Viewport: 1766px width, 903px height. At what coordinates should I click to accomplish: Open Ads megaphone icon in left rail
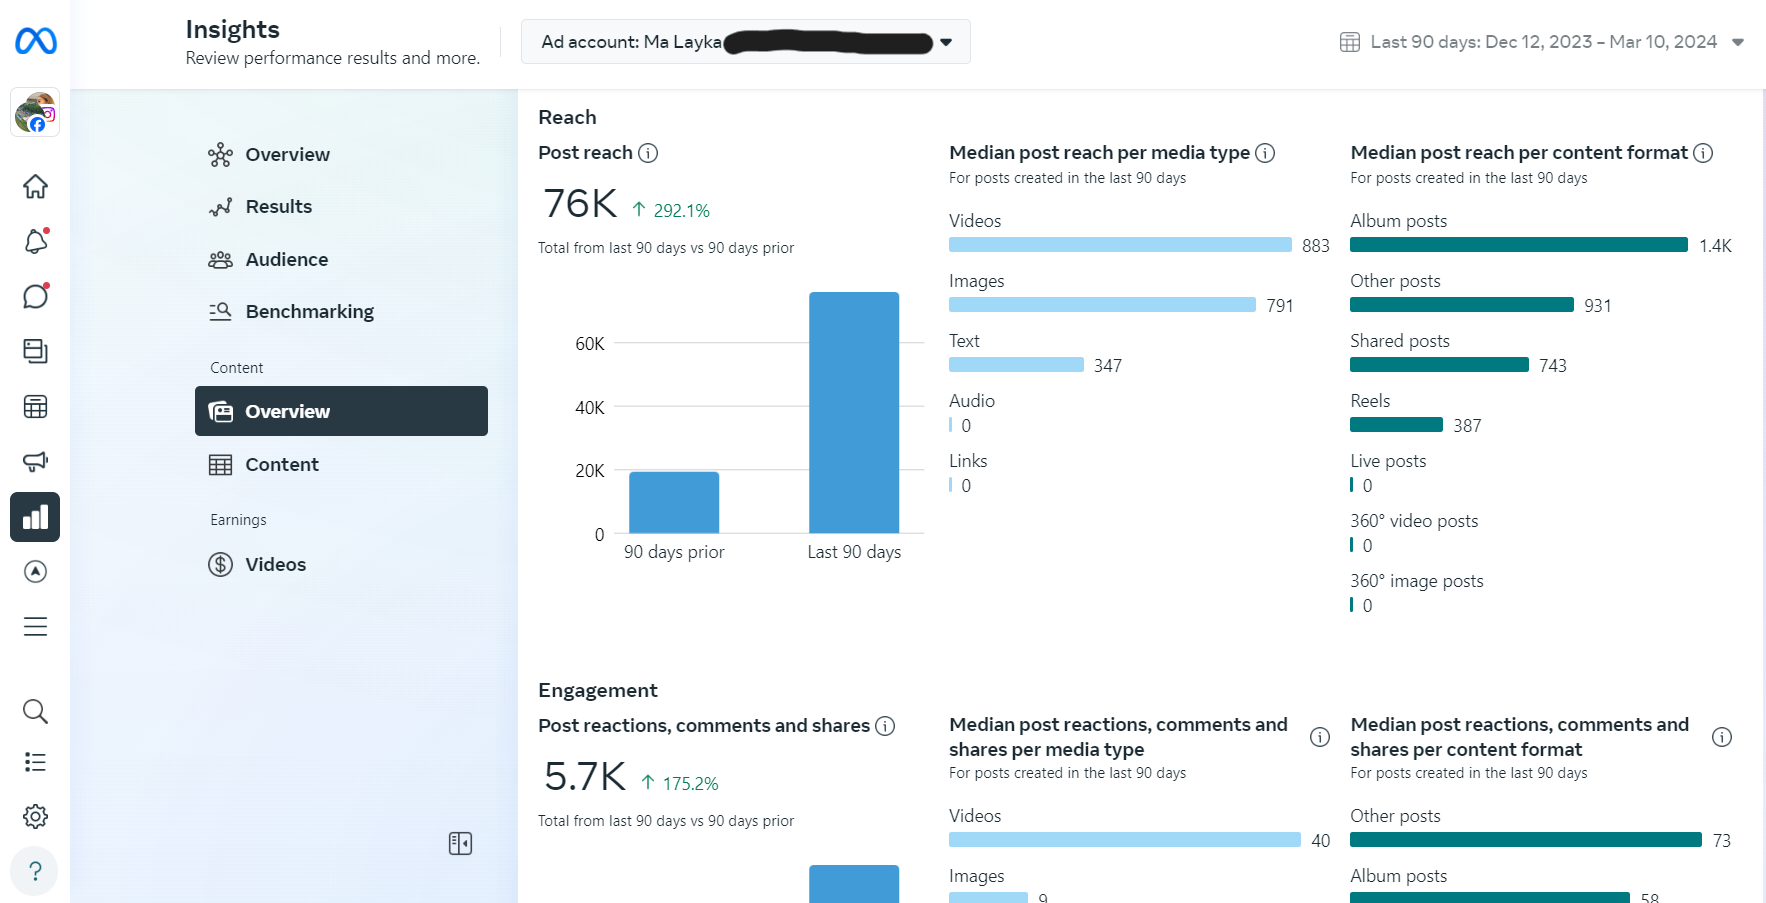(35, 461)
